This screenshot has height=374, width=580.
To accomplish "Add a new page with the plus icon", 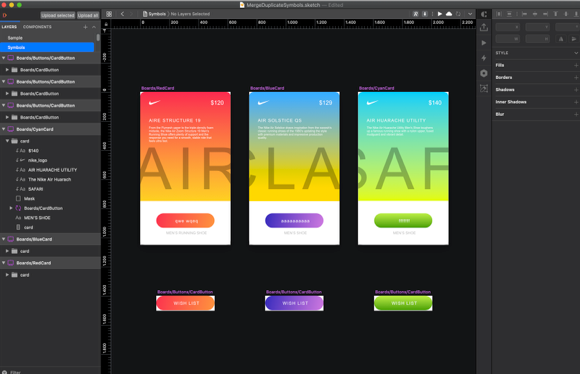I will pyautogui.click(x=85, y=27).
